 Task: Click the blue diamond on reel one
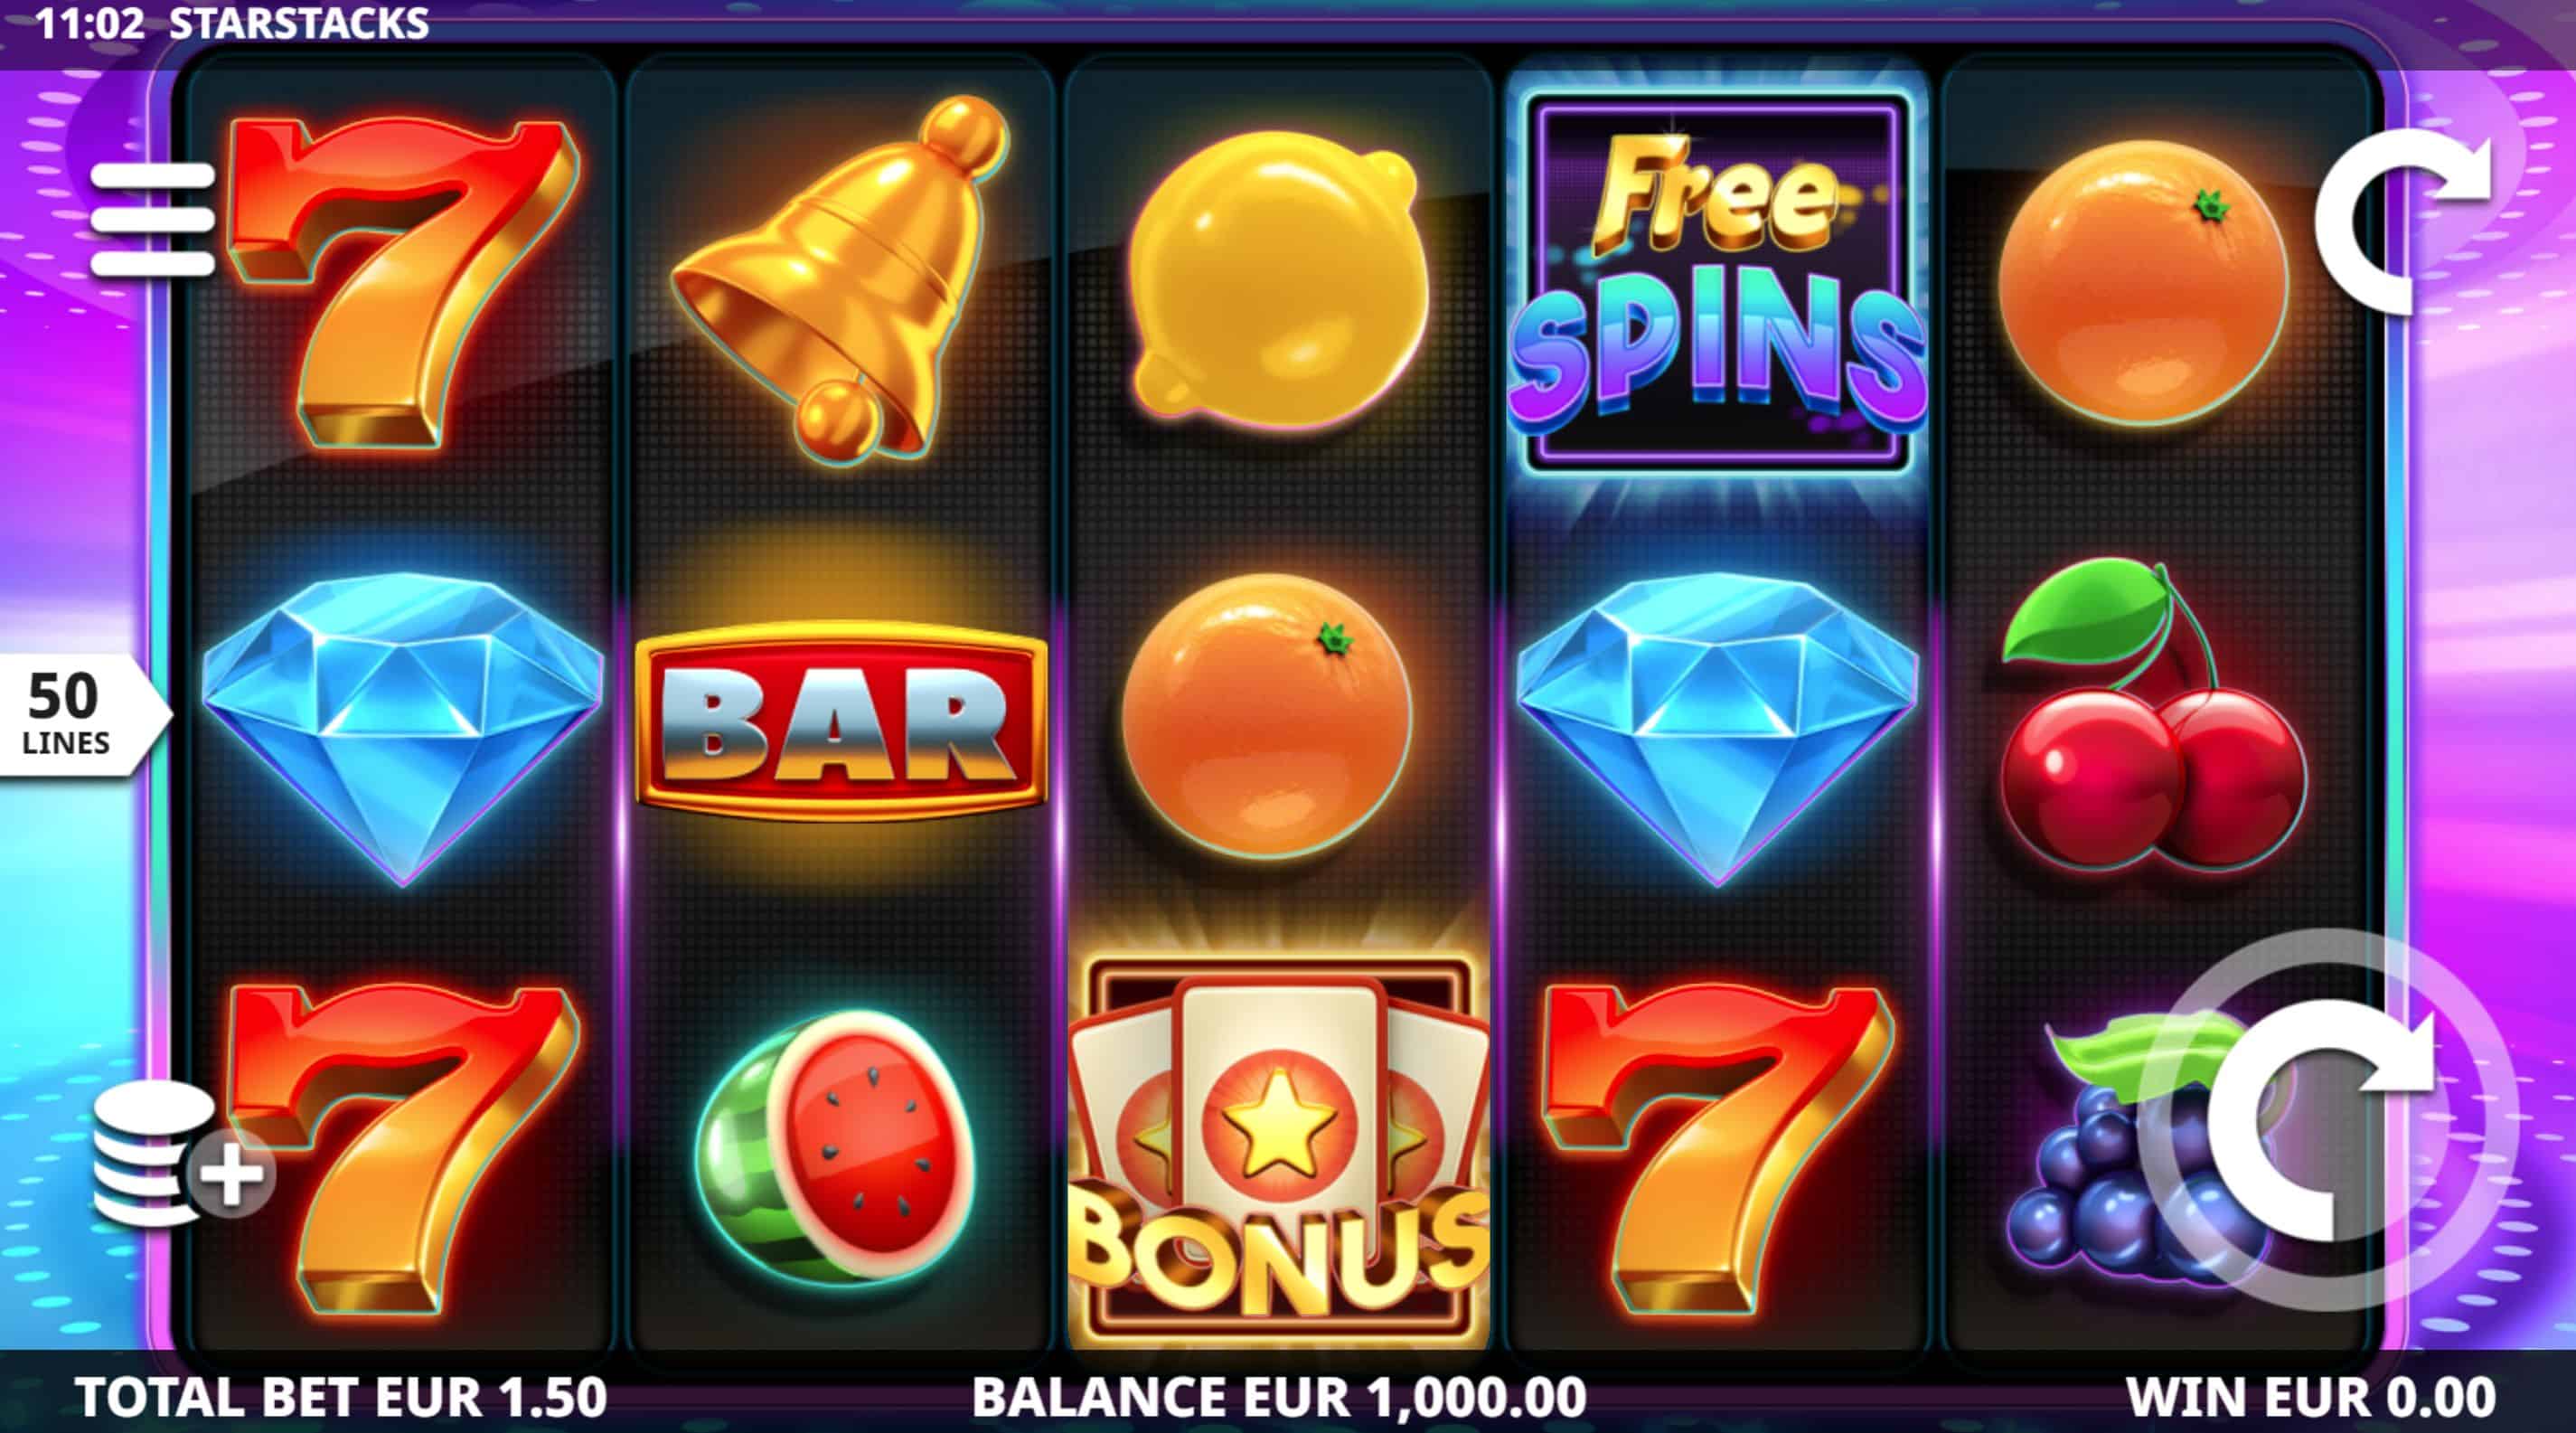pos(402,729)
